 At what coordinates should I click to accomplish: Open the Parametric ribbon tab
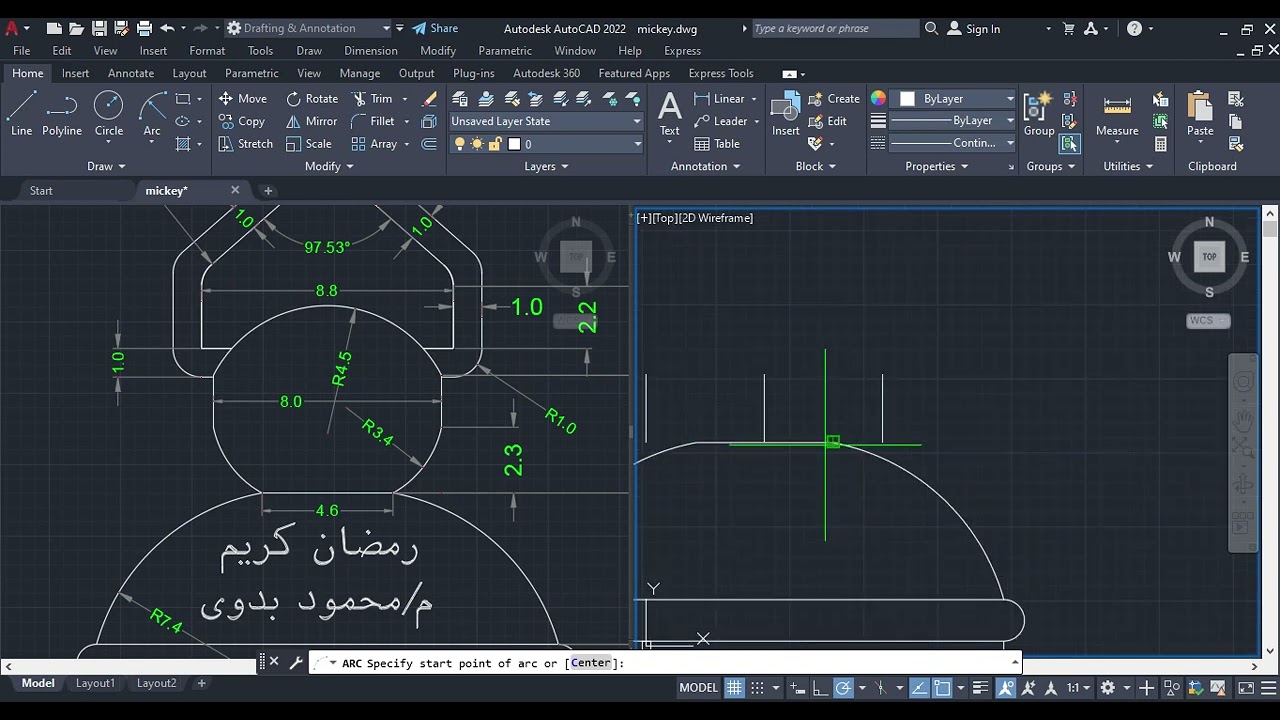point(252,73)
